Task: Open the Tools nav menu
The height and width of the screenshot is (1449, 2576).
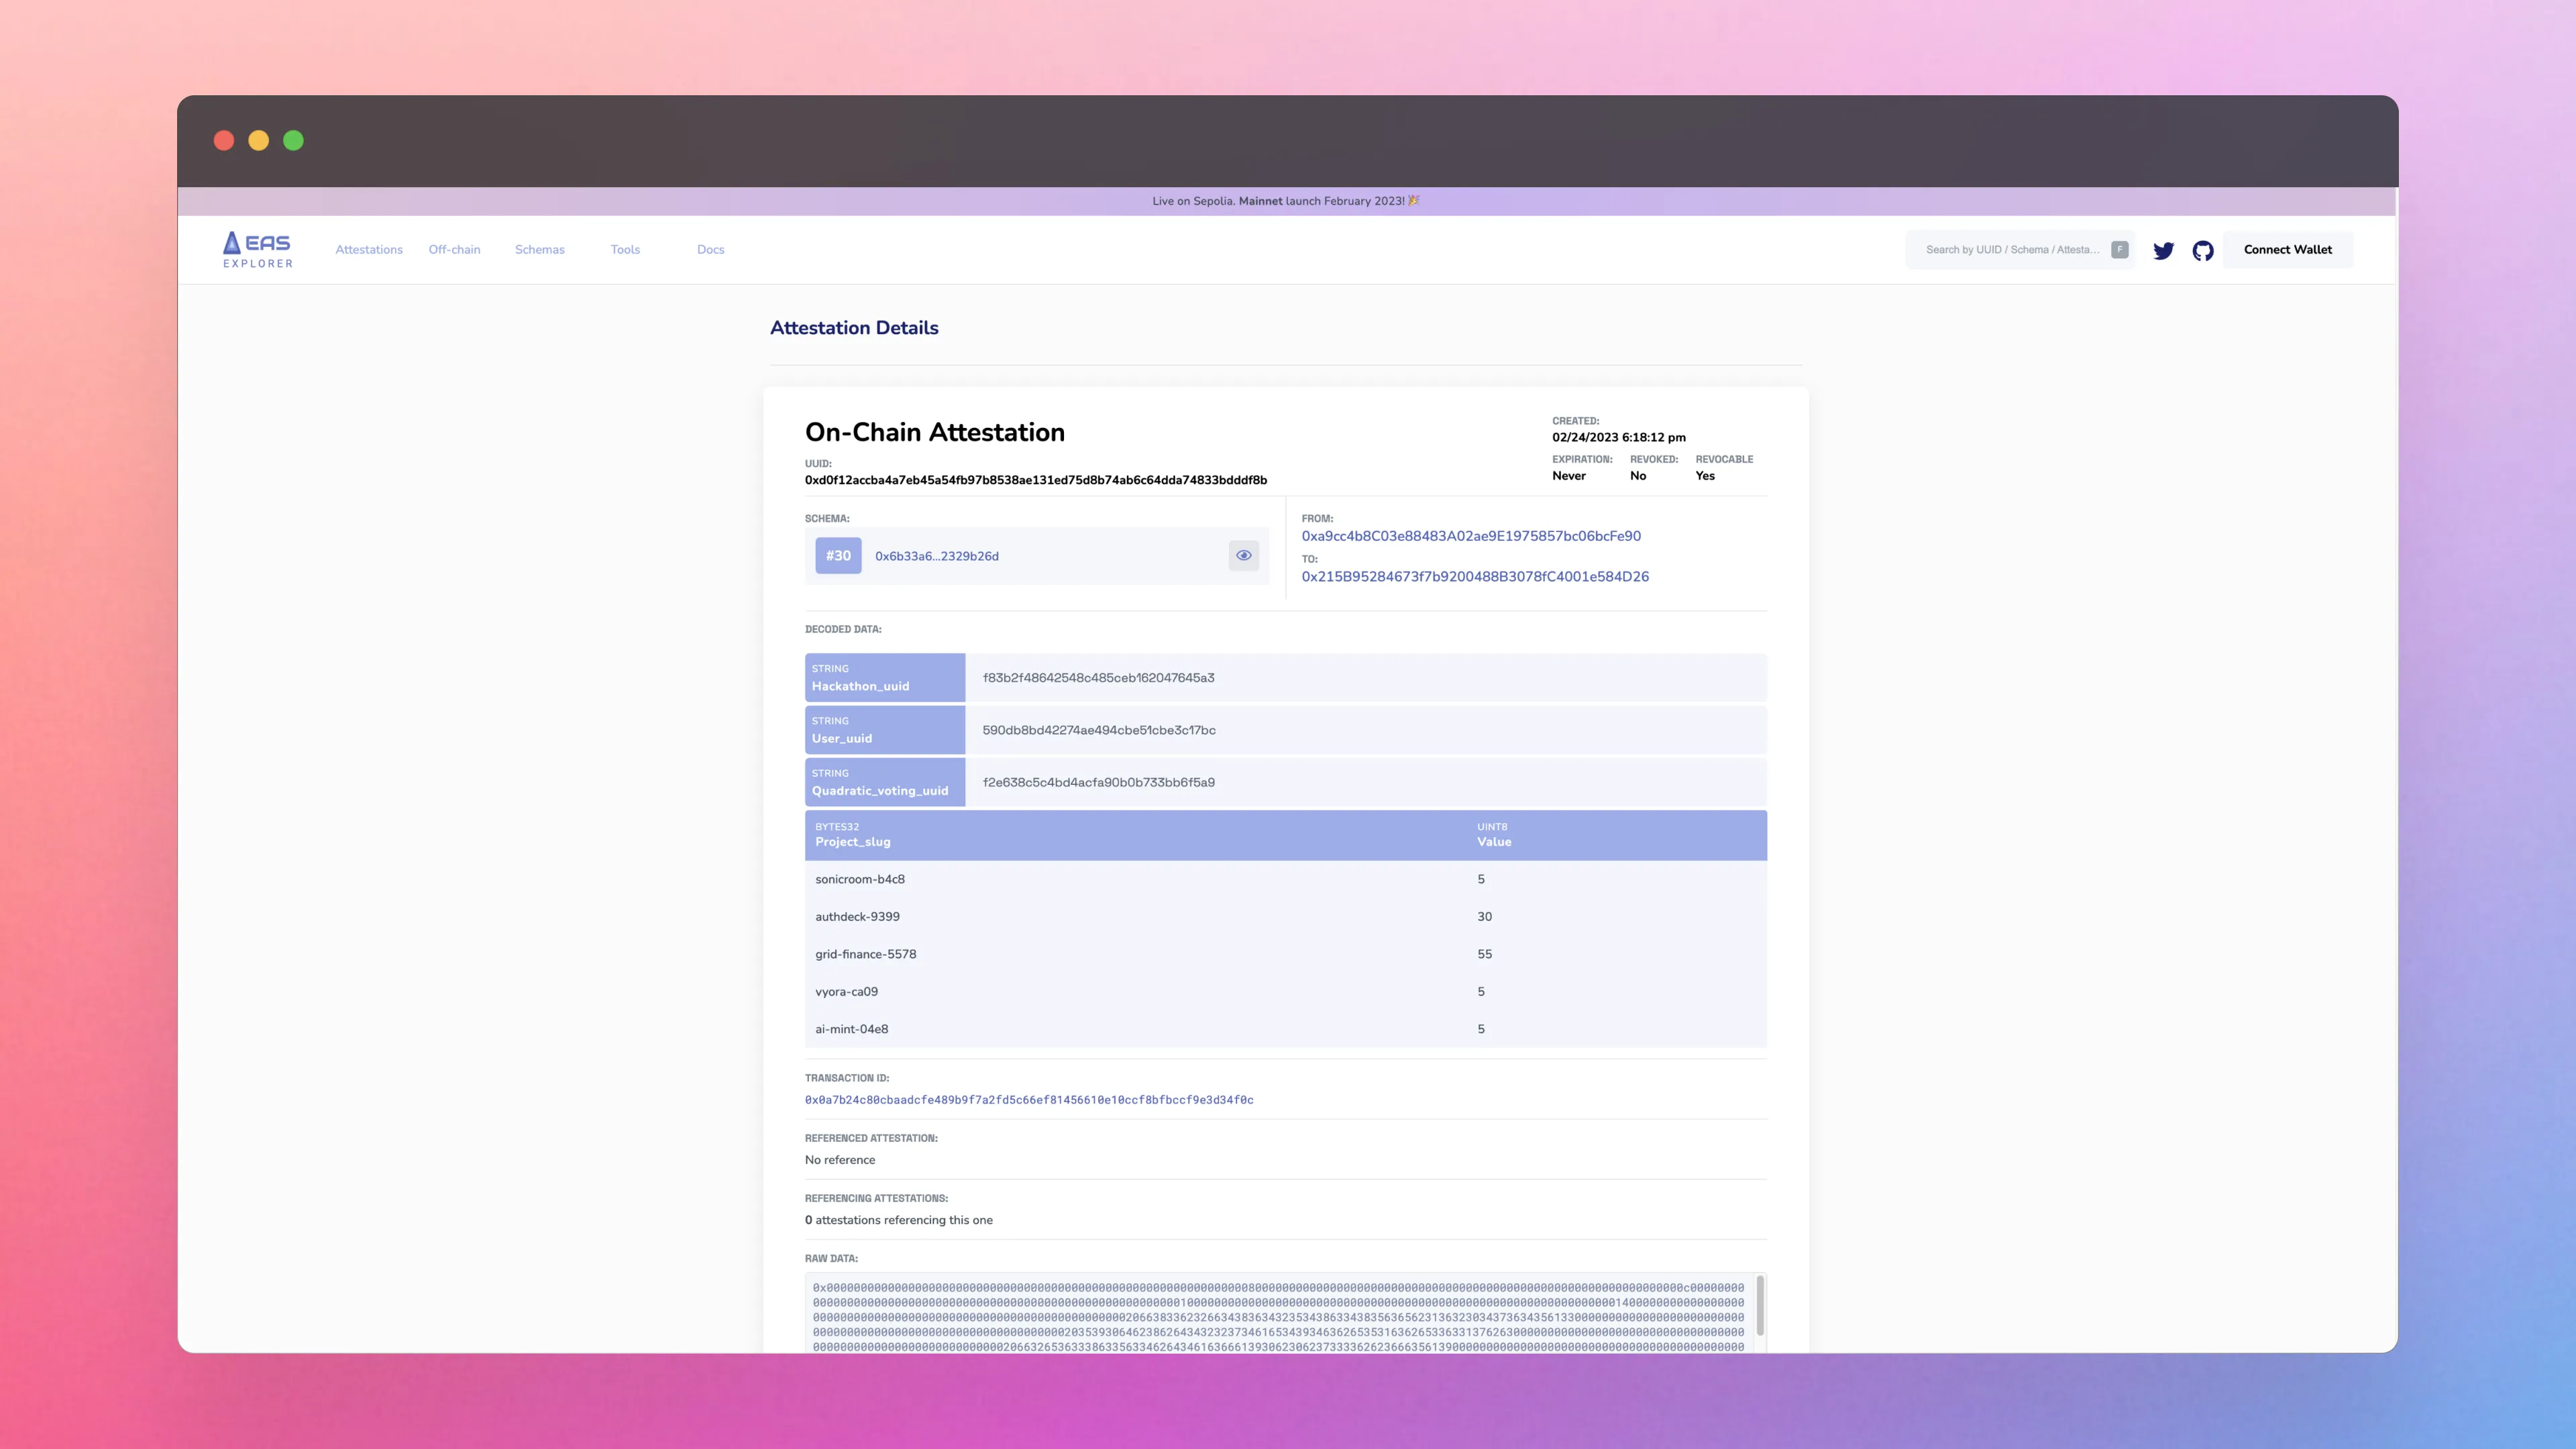Action: [x=625, y=250]
